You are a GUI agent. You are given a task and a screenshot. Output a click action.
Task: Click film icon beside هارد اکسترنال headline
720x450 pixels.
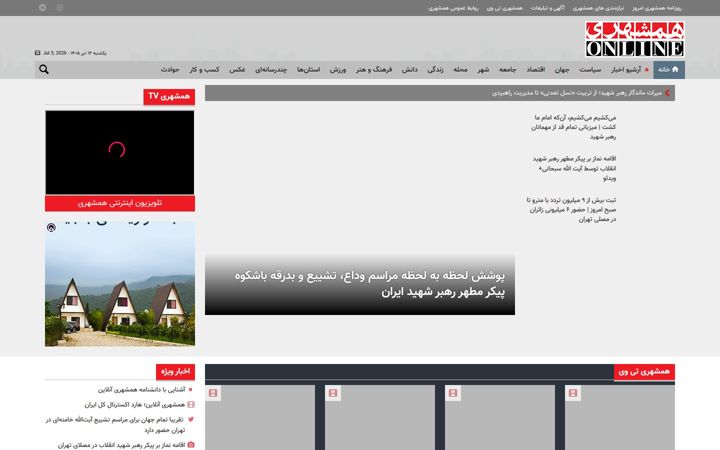click(x=191, y=405)
